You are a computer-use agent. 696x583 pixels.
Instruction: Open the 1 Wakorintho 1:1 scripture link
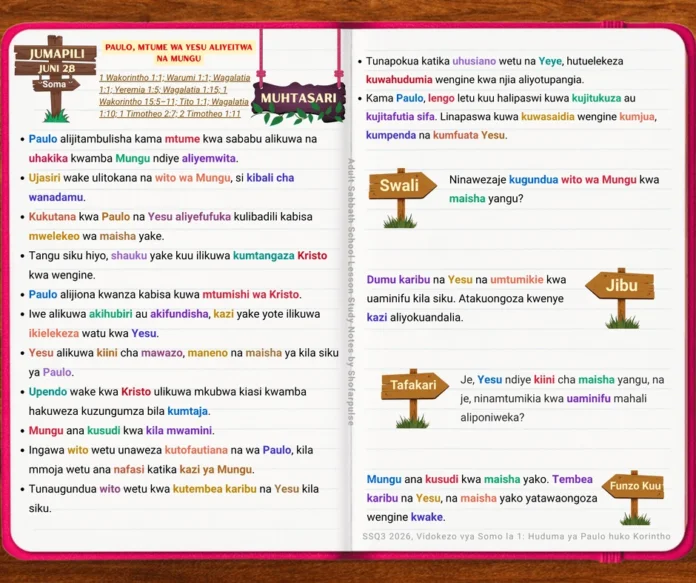(x=130, y=78)
